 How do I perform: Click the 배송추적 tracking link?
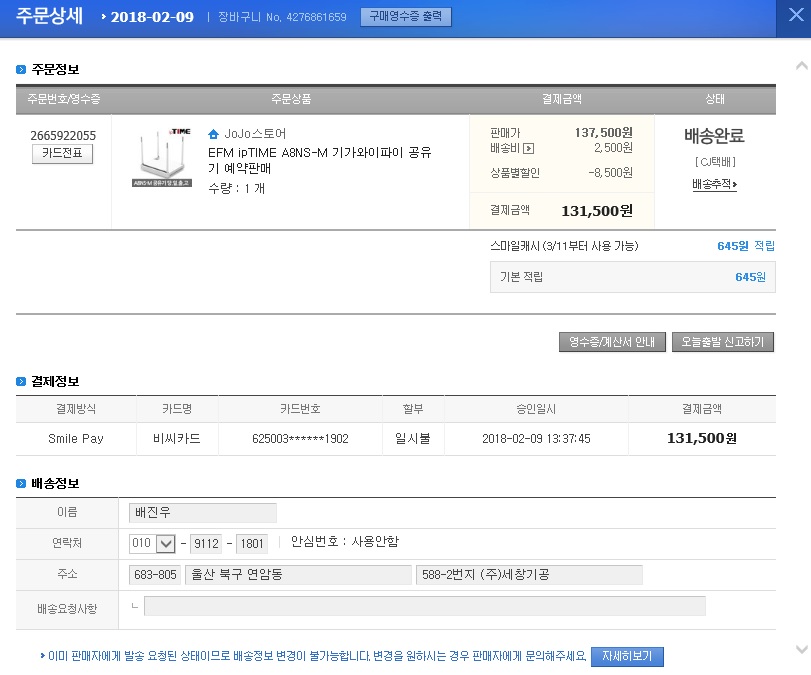pyautogui.click(x=714, y=184)
